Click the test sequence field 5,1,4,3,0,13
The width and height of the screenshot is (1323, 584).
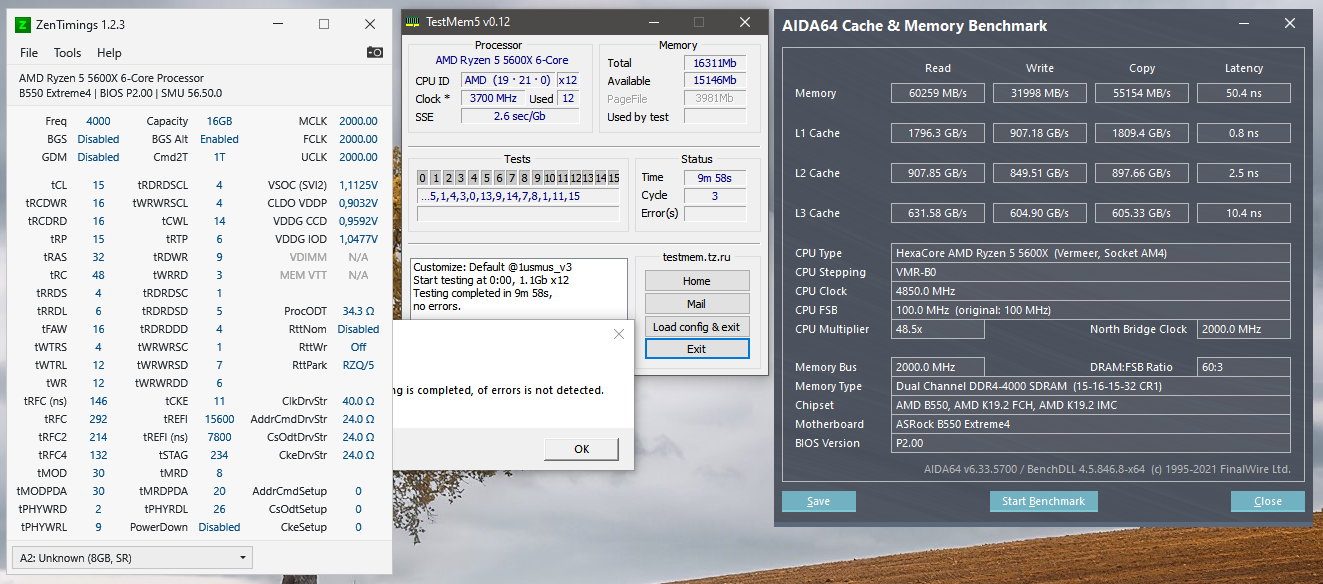click(x=518, y=196)
